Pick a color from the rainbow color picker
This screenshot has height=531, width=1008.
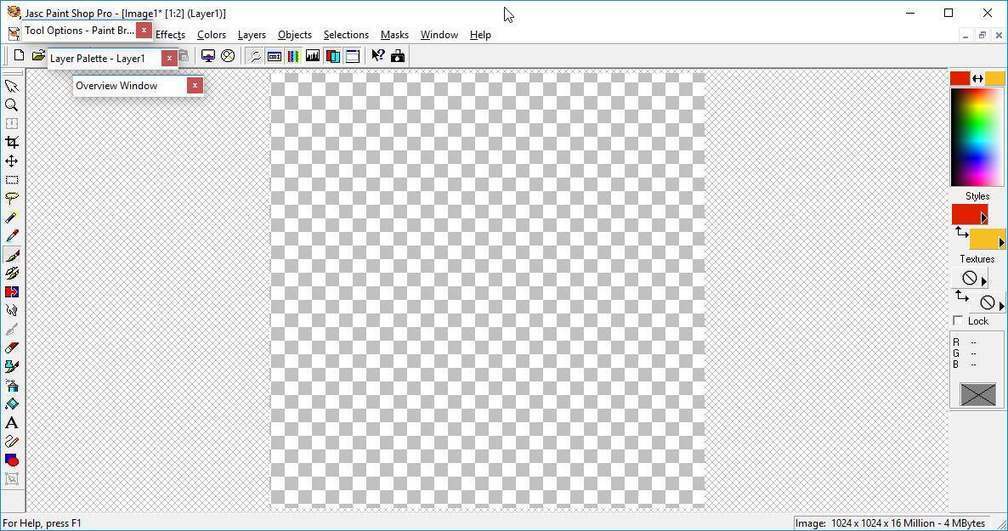(977, 135)
